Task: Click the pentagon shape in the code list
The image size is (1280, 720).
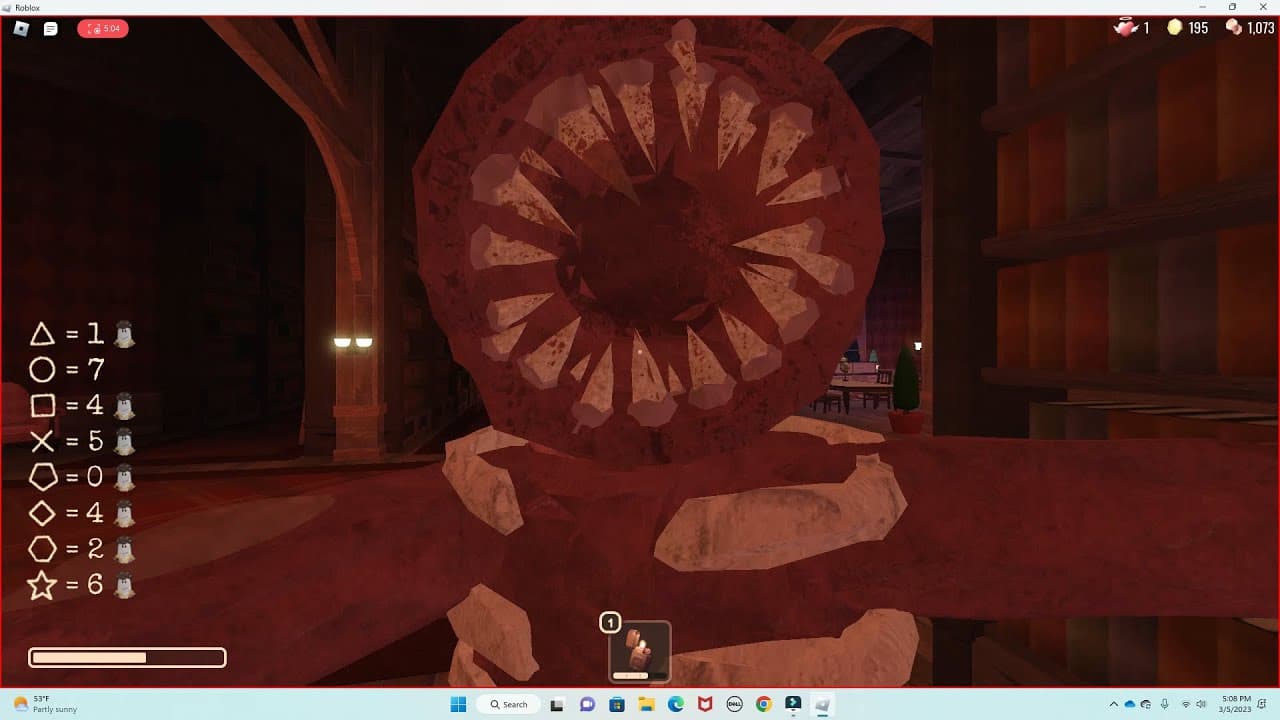Action: (41, 478)
